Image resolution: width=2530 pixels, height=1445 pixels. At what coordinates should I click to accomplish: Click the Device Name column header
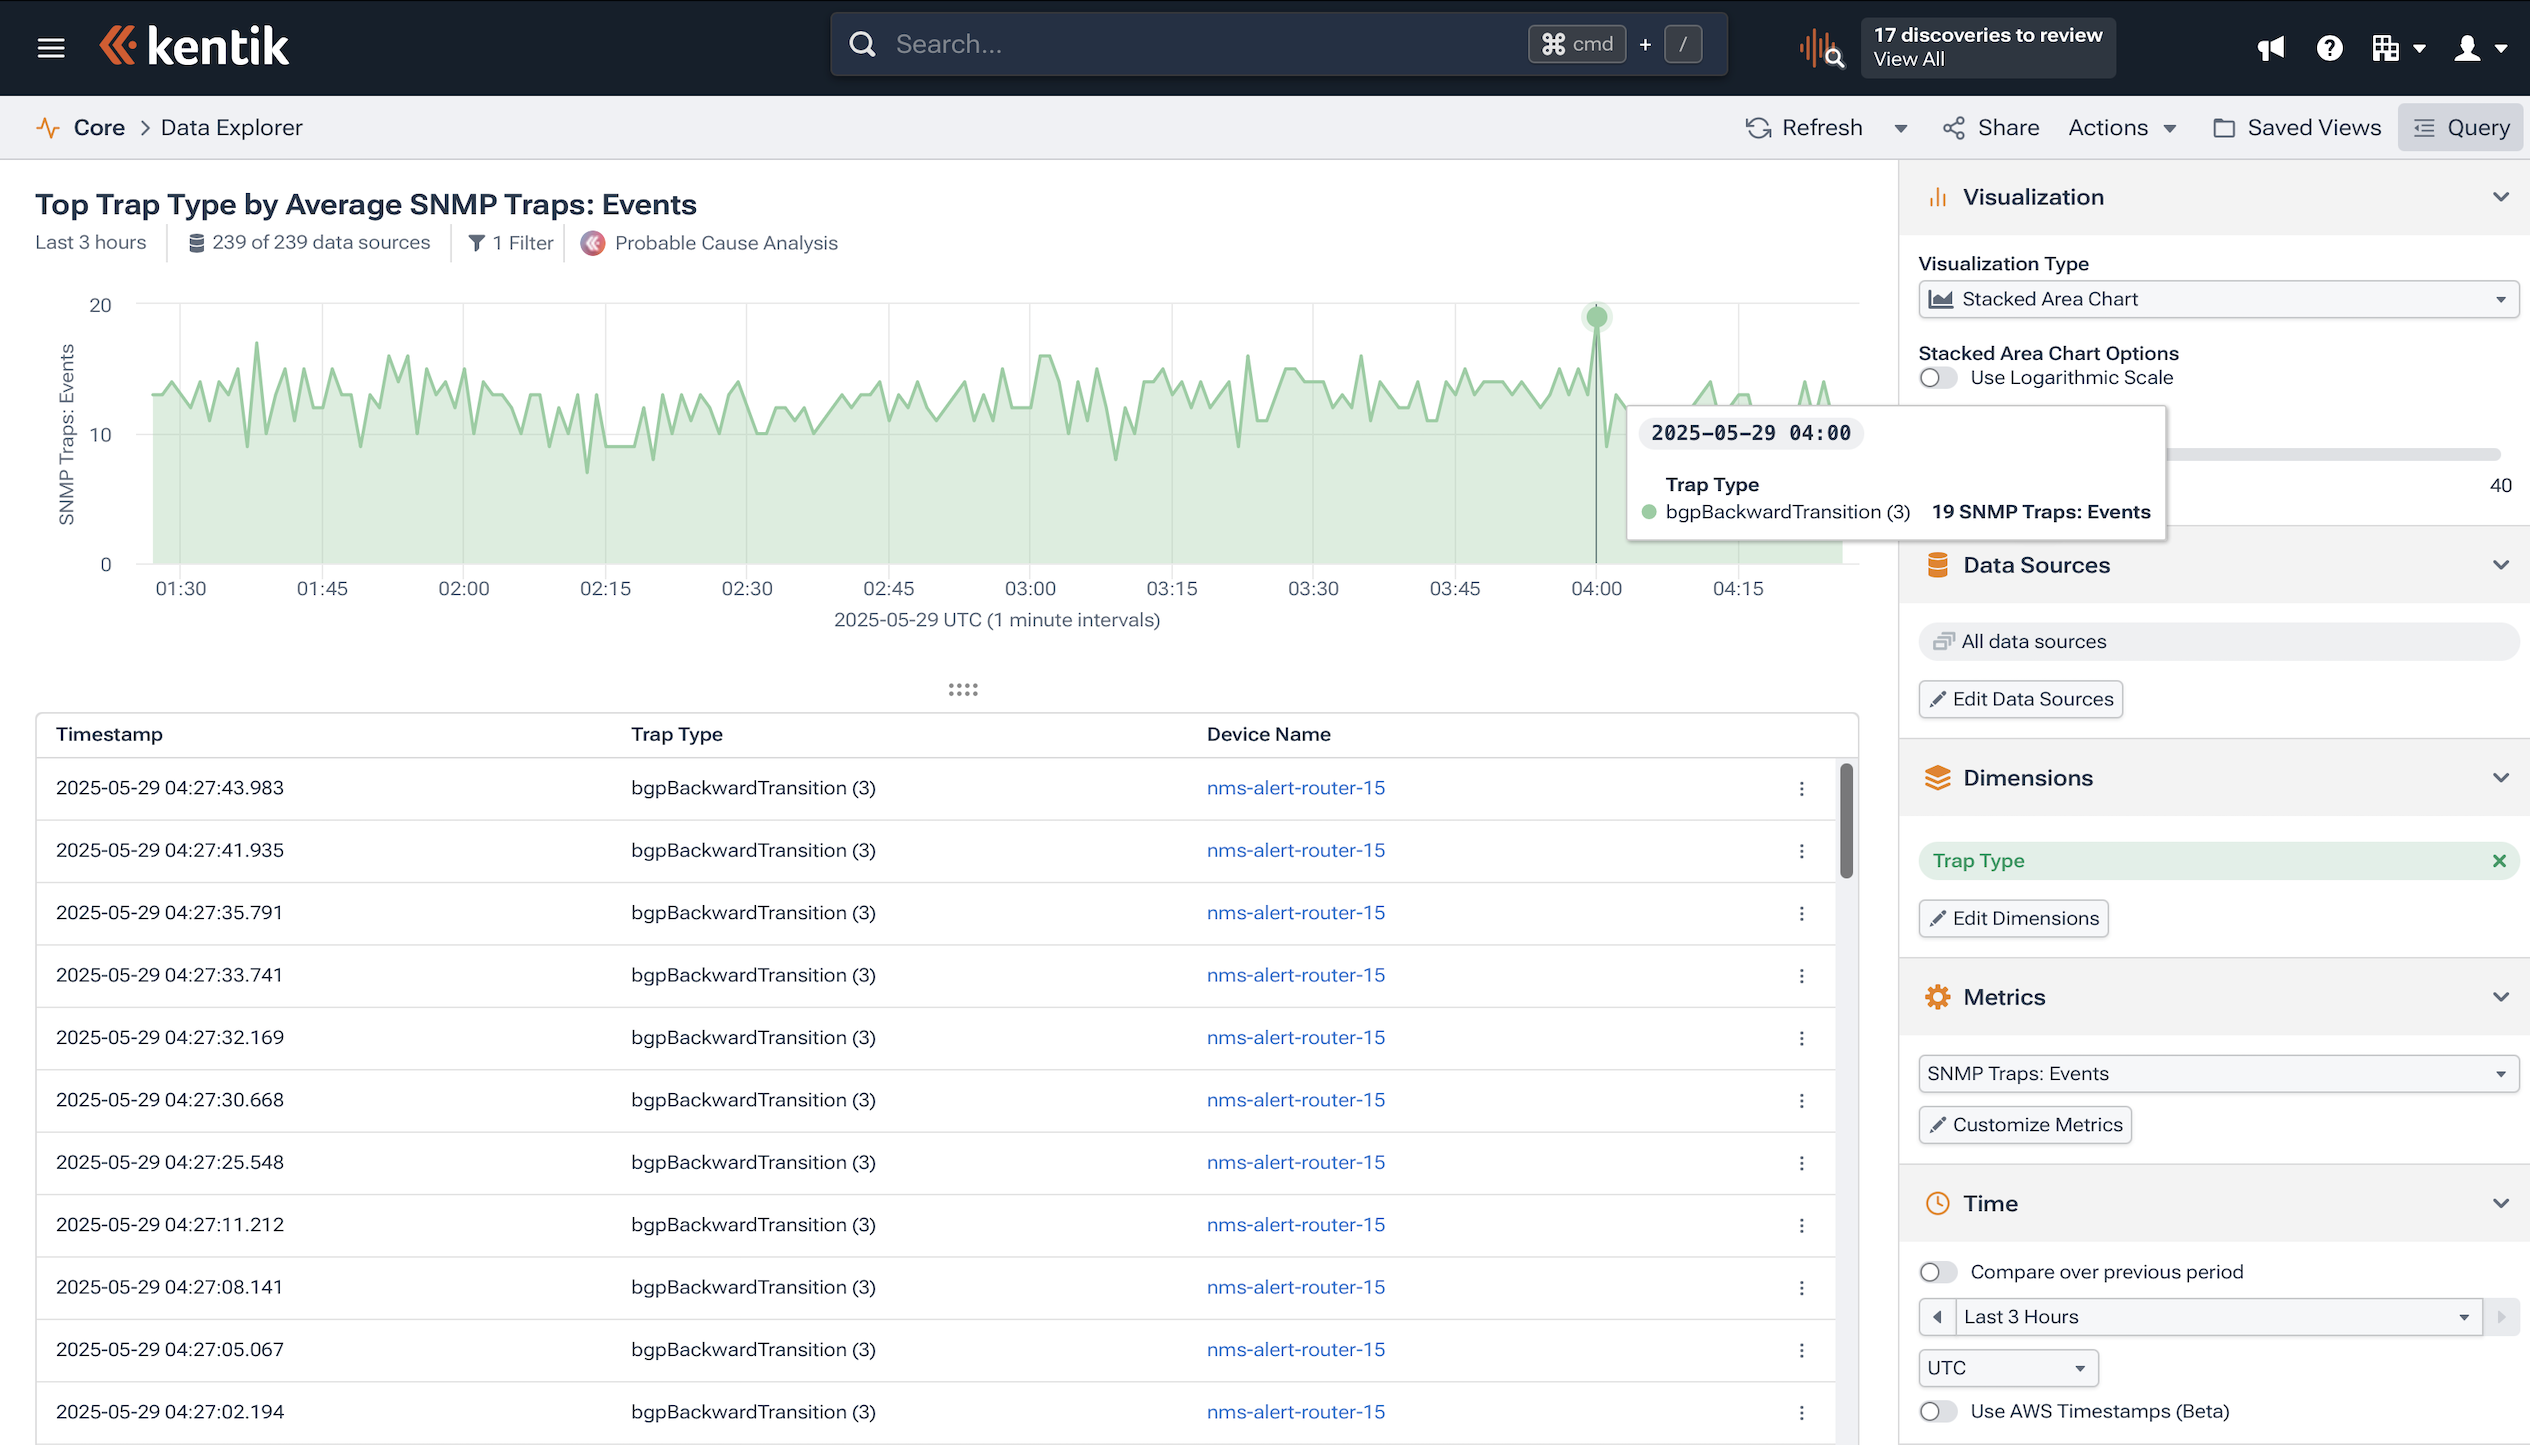[1268, 735]
